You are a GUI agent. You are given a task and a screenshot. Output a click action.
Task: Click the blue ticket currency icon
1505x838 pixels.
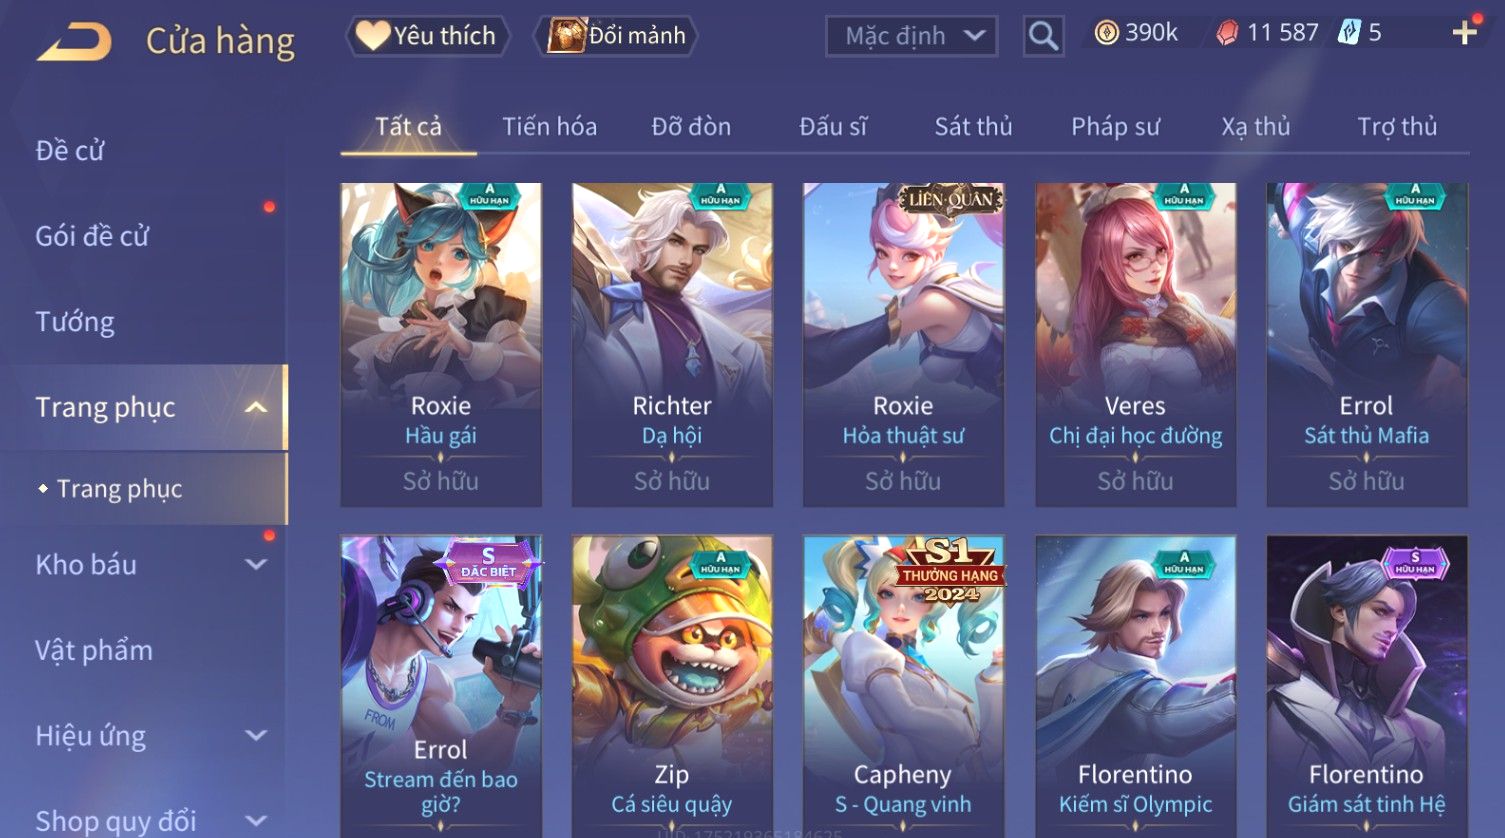(1349, 33)
